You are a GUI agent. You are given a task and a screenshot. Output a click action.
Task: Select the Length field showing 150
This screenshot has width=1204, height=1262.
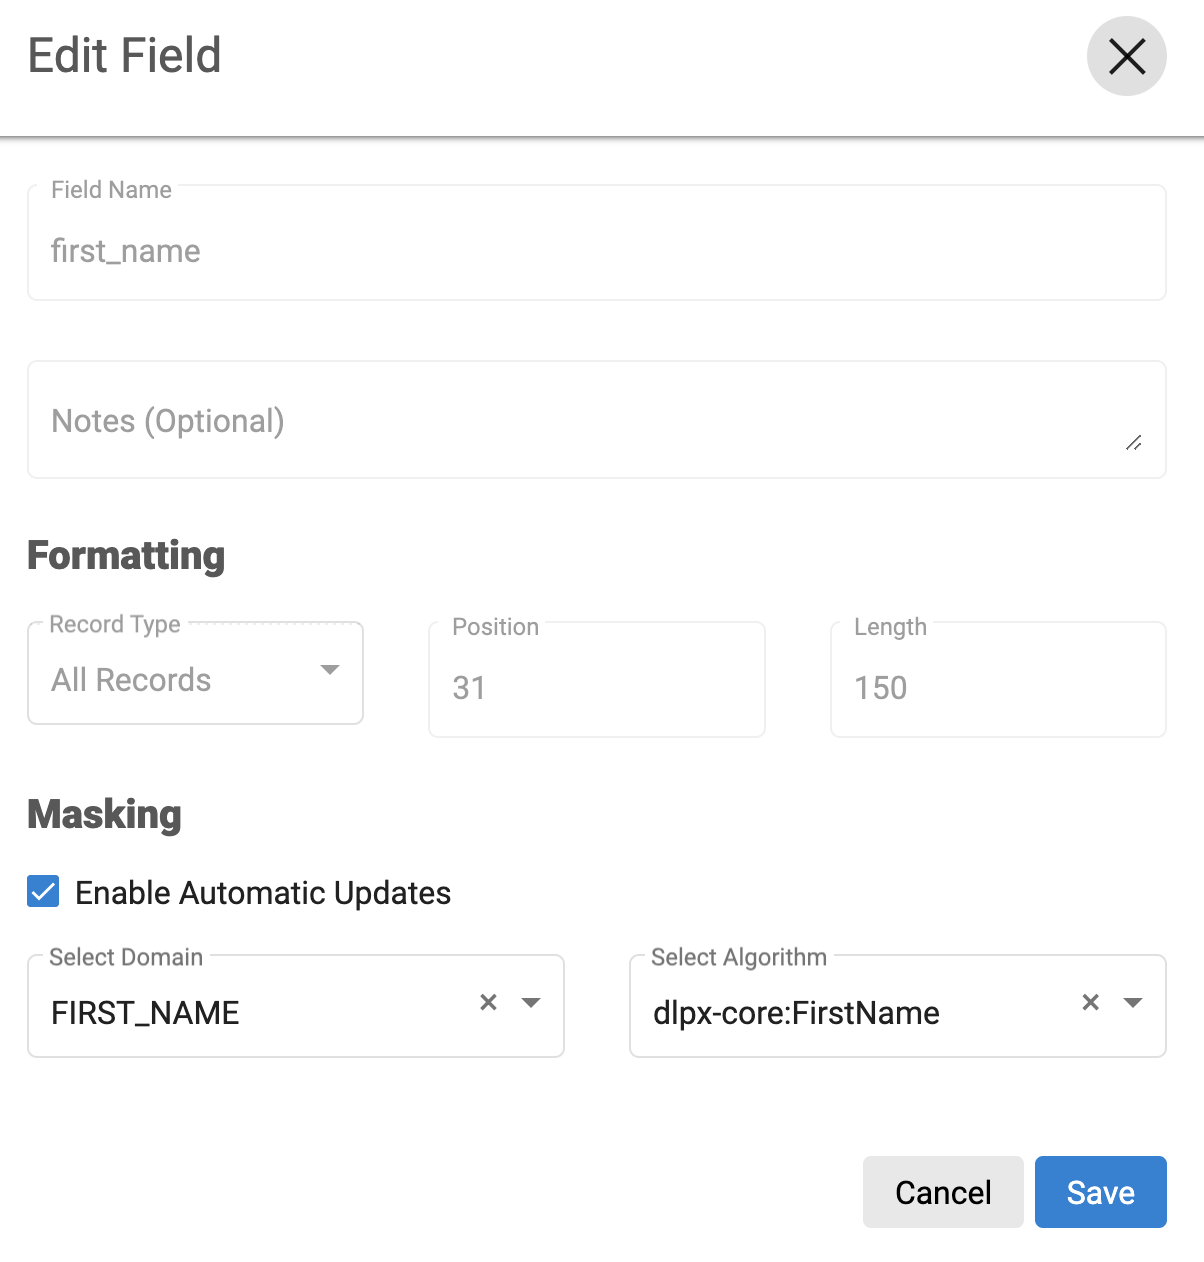[x=997, y=688]
